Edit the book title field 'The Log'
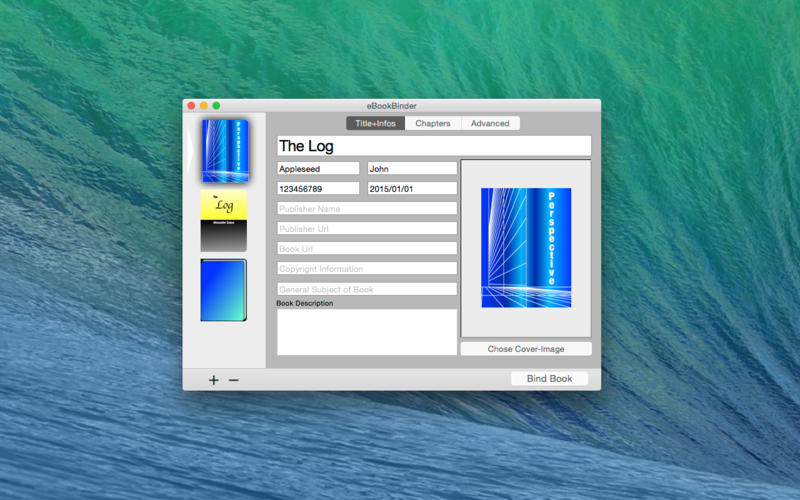 pos(434,146)
